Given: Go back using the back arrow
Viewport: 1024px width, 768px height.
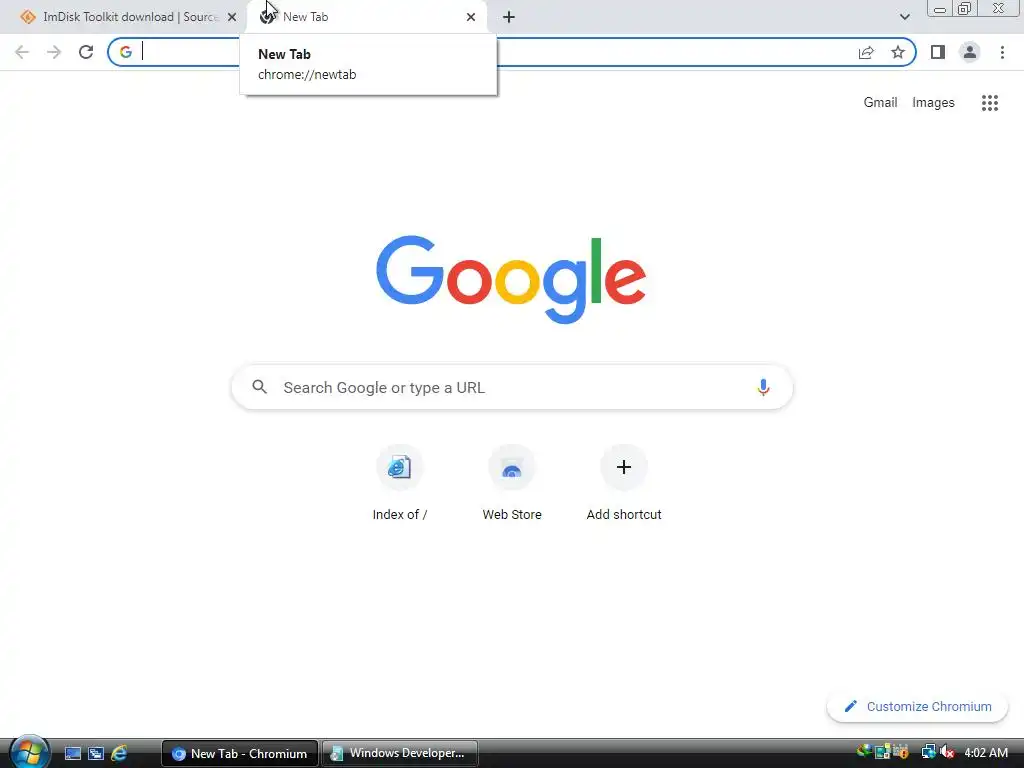Looking at the screenshot, I should point(22,52).
